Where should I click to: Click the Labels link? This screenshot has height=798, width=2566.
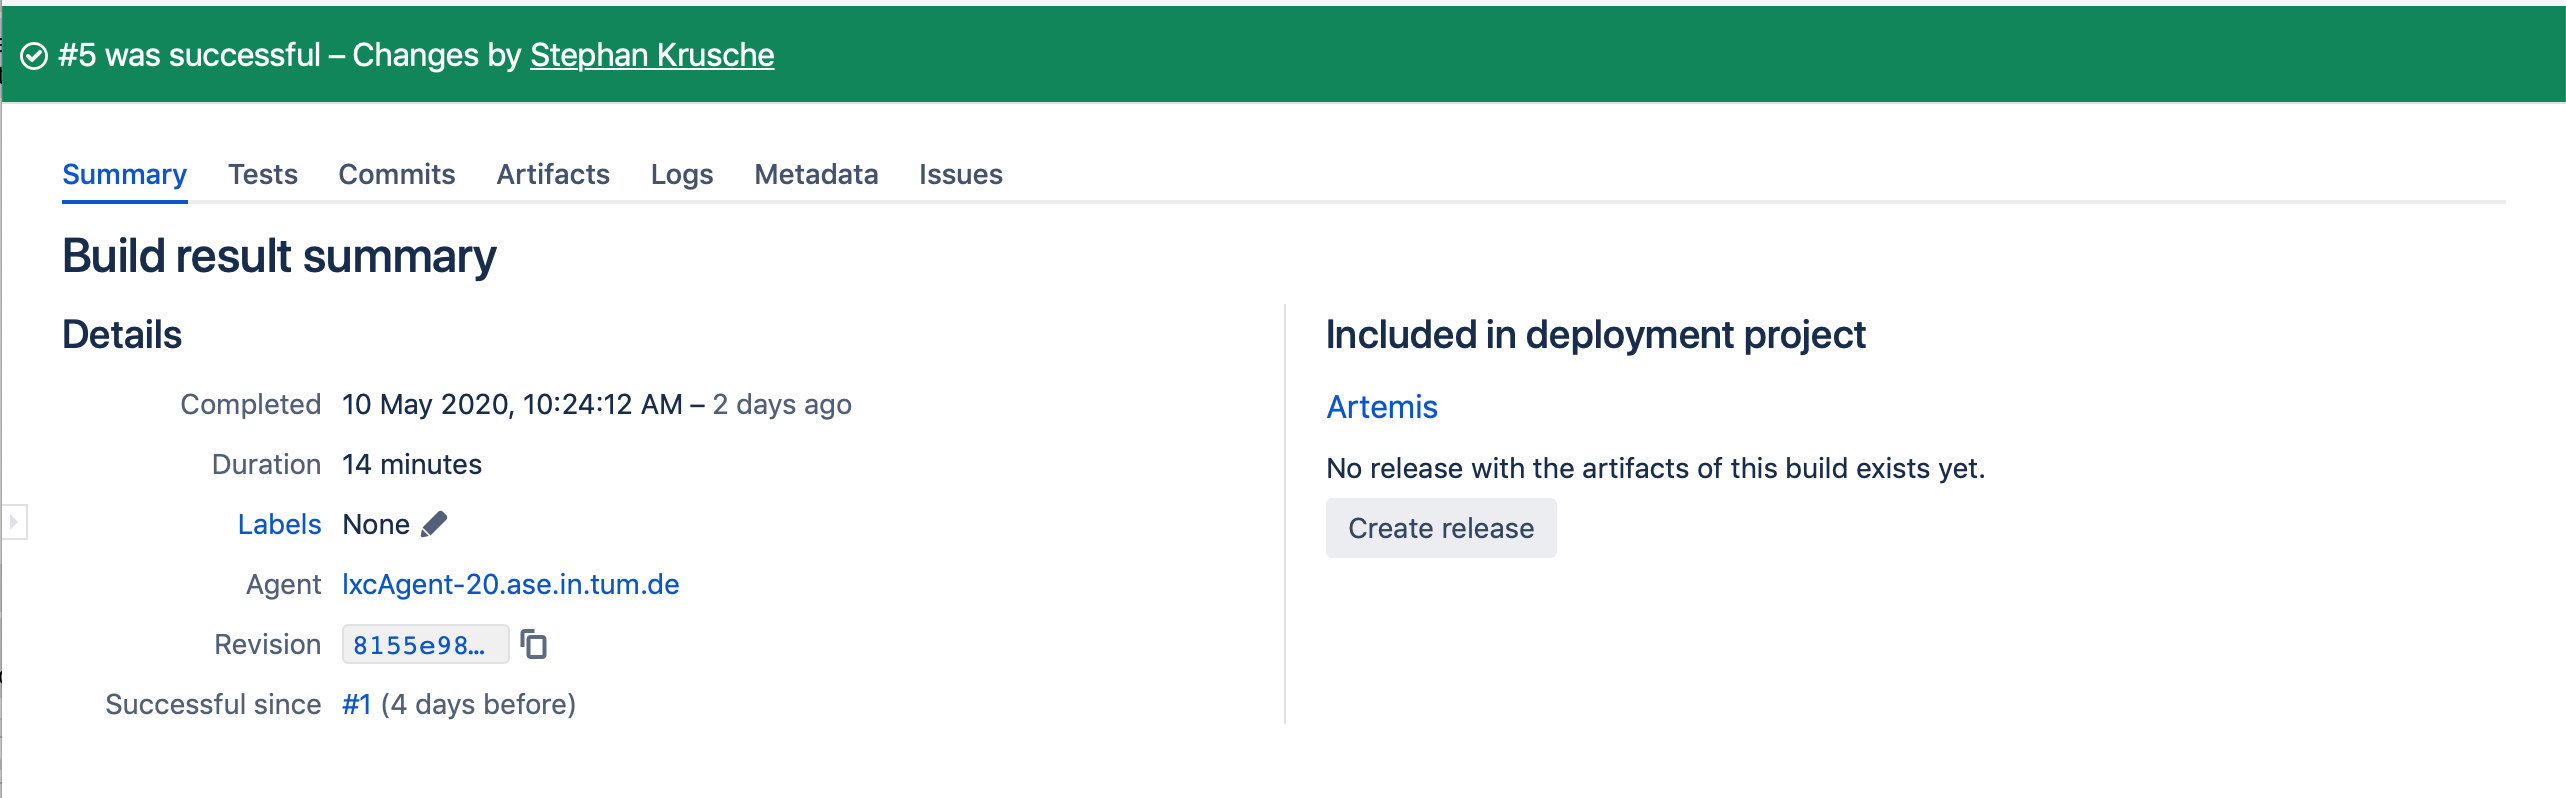coord(279,524)
